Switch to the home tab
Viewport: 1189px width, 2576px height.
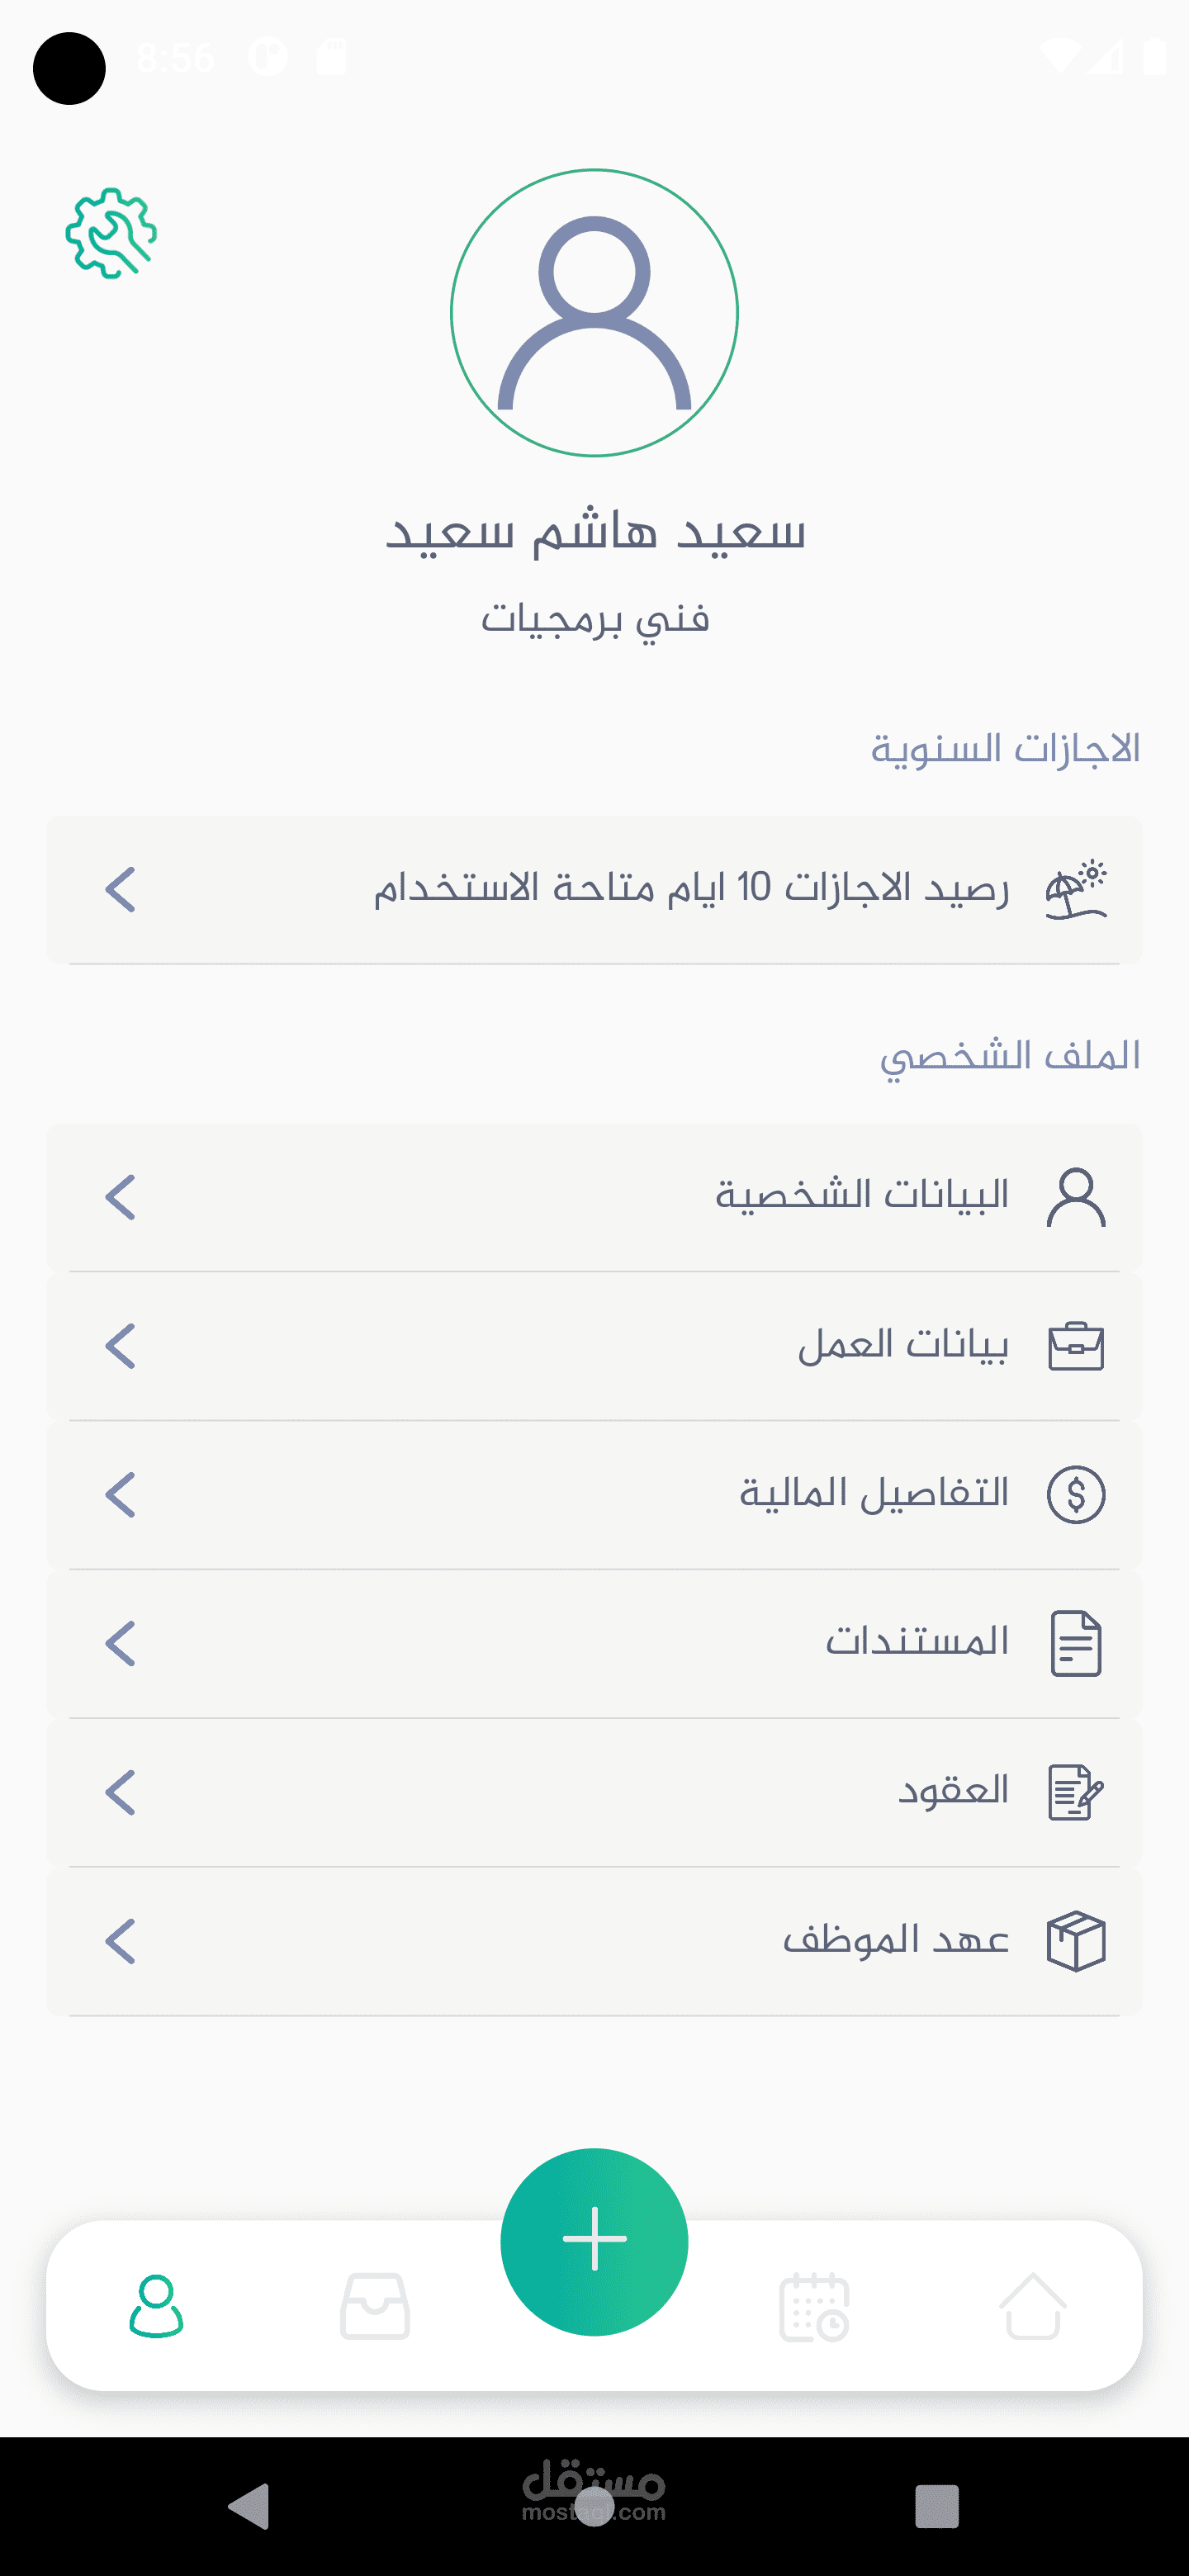pyautogui.click(x=1032, y=2306)
